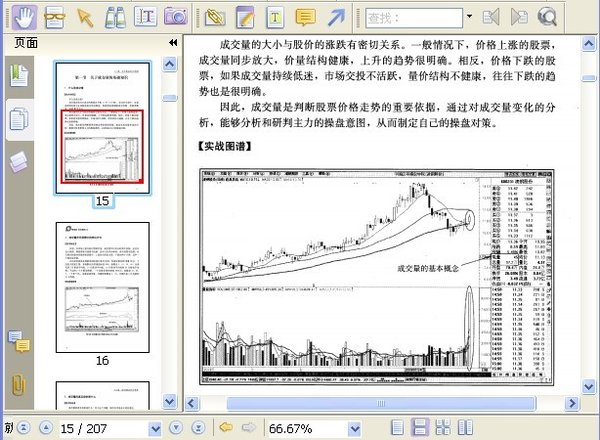This screenshot has height=440, width=600.
Task: Go to the last page
Action: (199, 428)
